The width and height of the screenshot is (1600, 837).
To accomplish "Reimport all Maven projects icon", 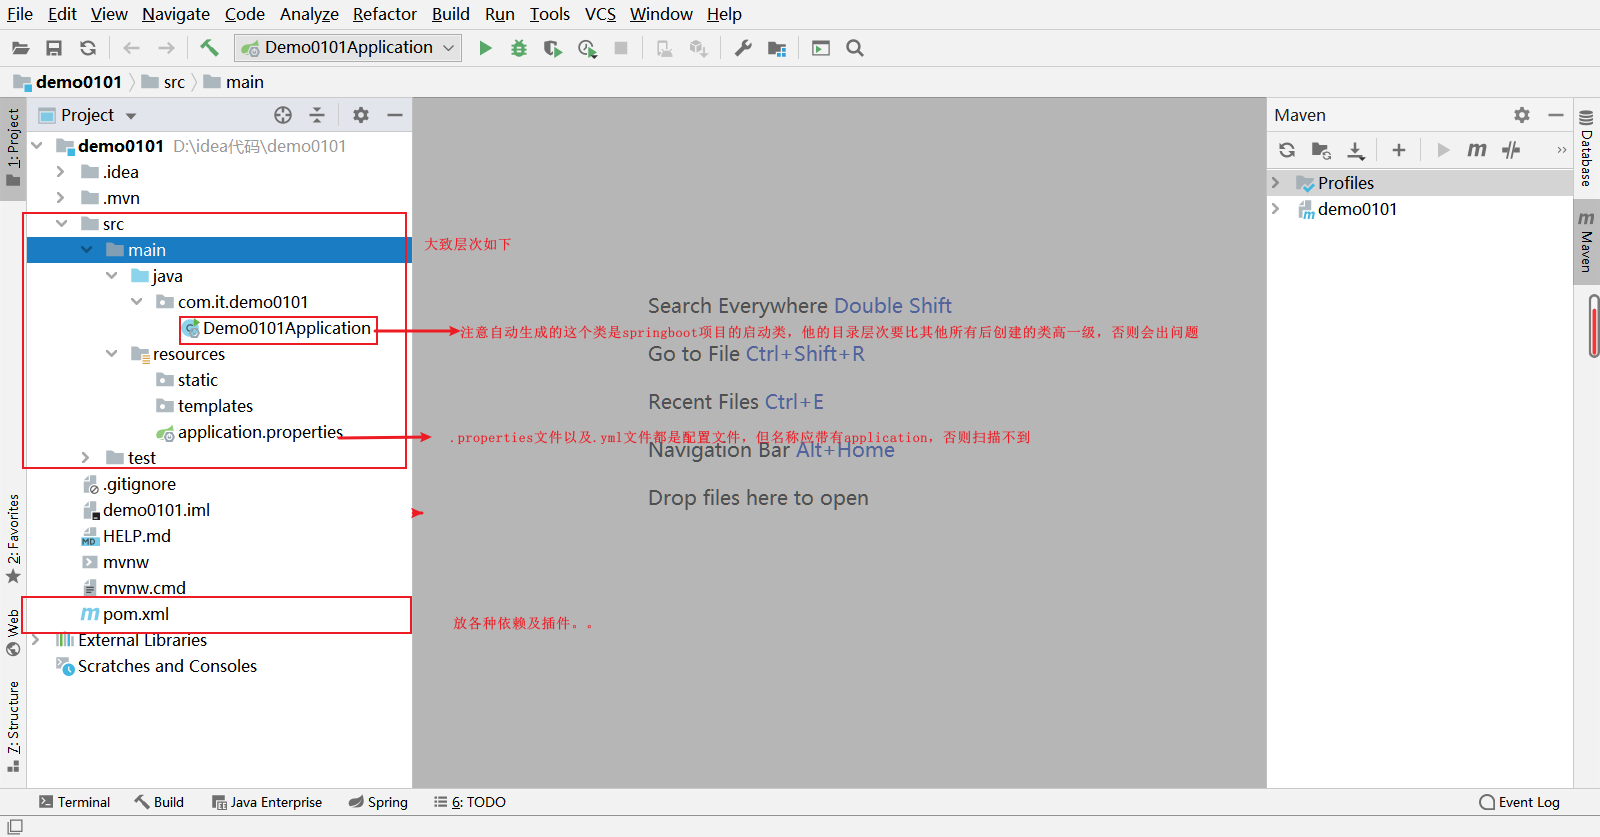I will [x=1287, y=150].
